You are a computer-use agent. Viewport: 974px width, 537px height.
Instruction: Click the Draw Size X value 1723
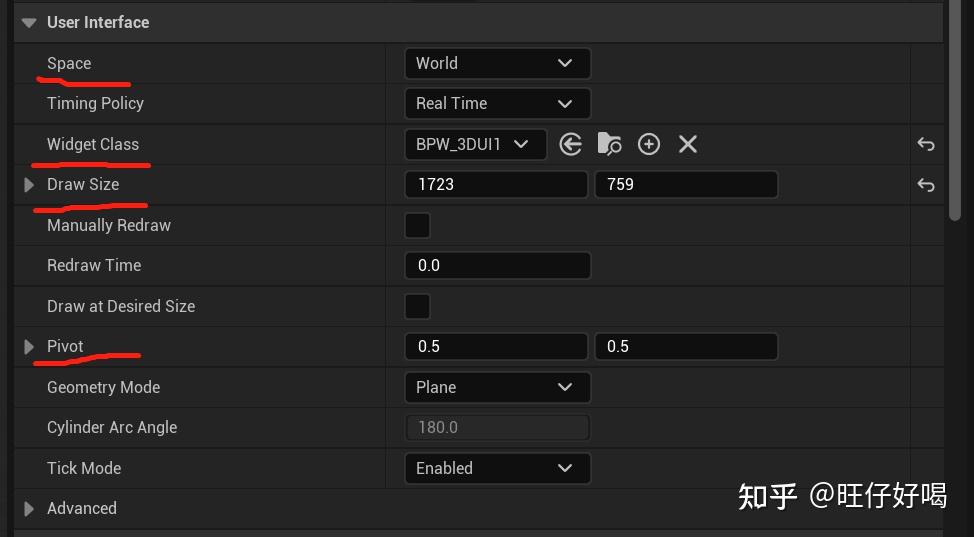(495, 185)
